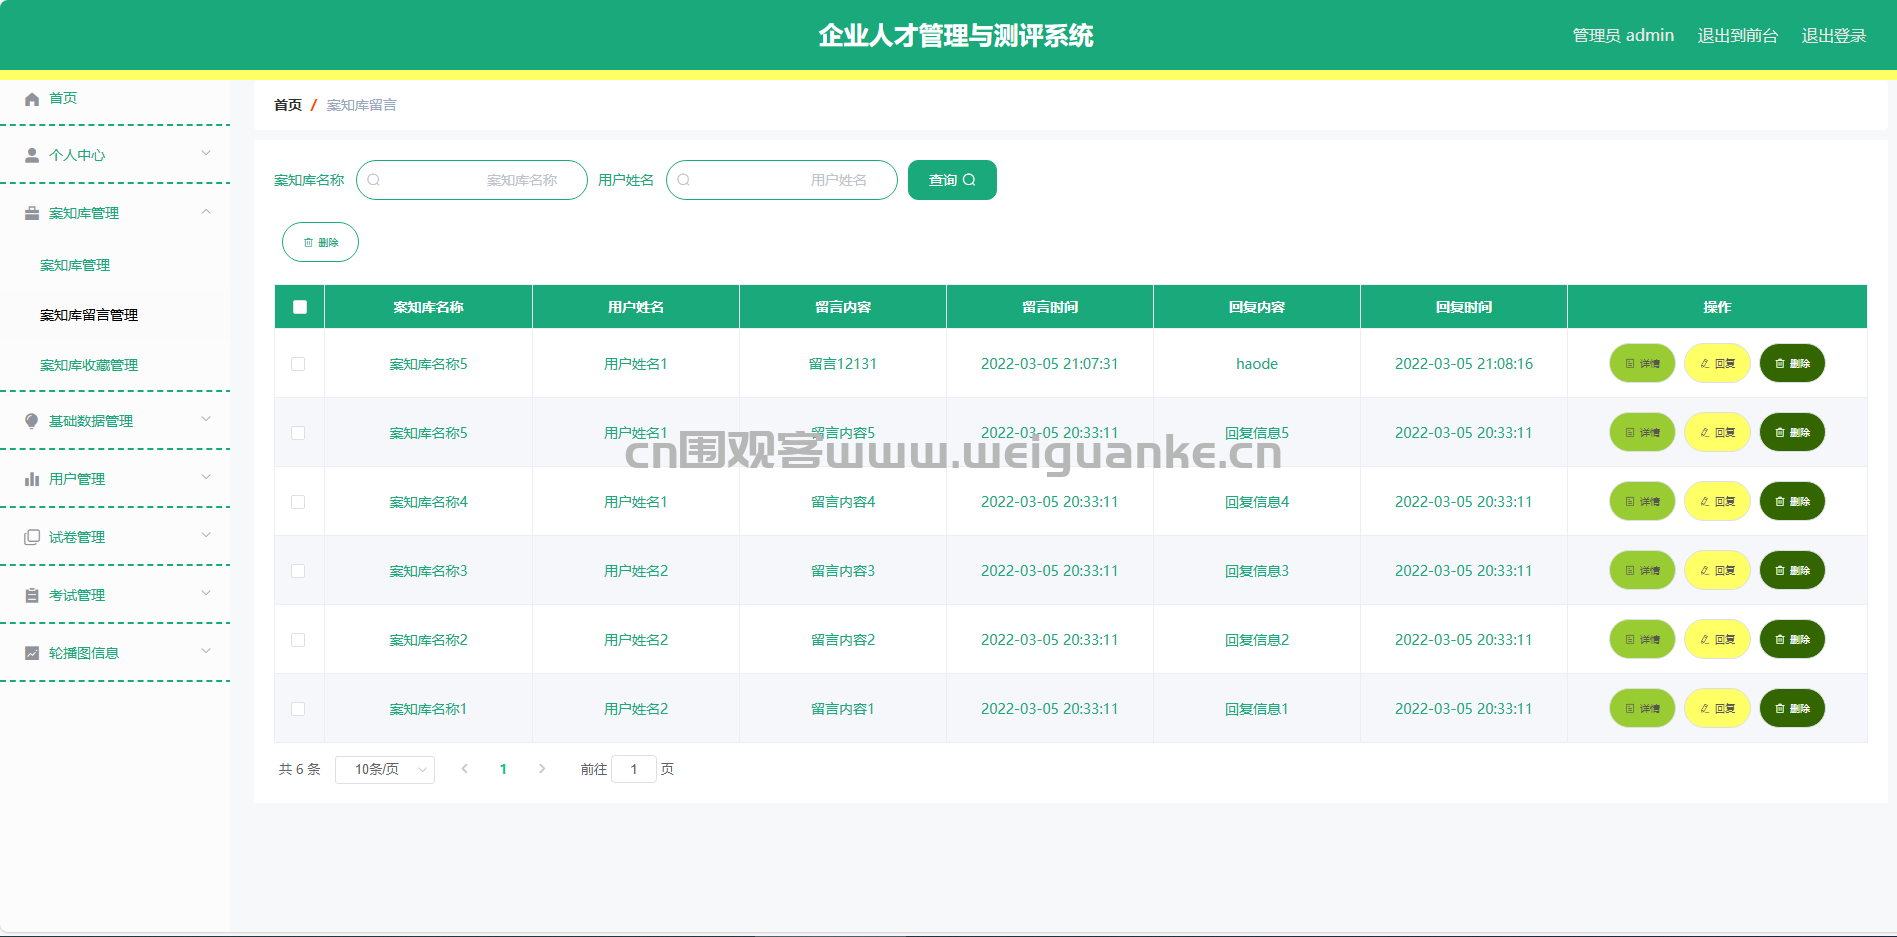1897x937 pixels.
Task: Click the clipboard icon for 考试管理
Action: [32, 595]
